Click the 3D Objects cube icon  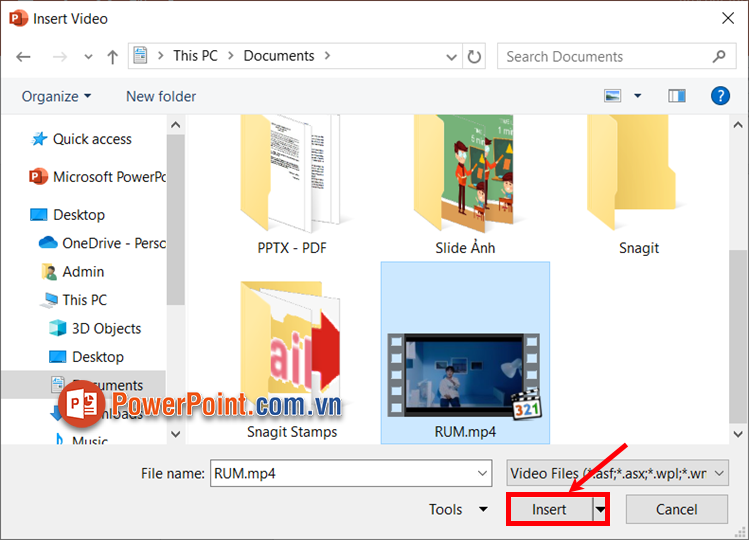coord(58,328)
